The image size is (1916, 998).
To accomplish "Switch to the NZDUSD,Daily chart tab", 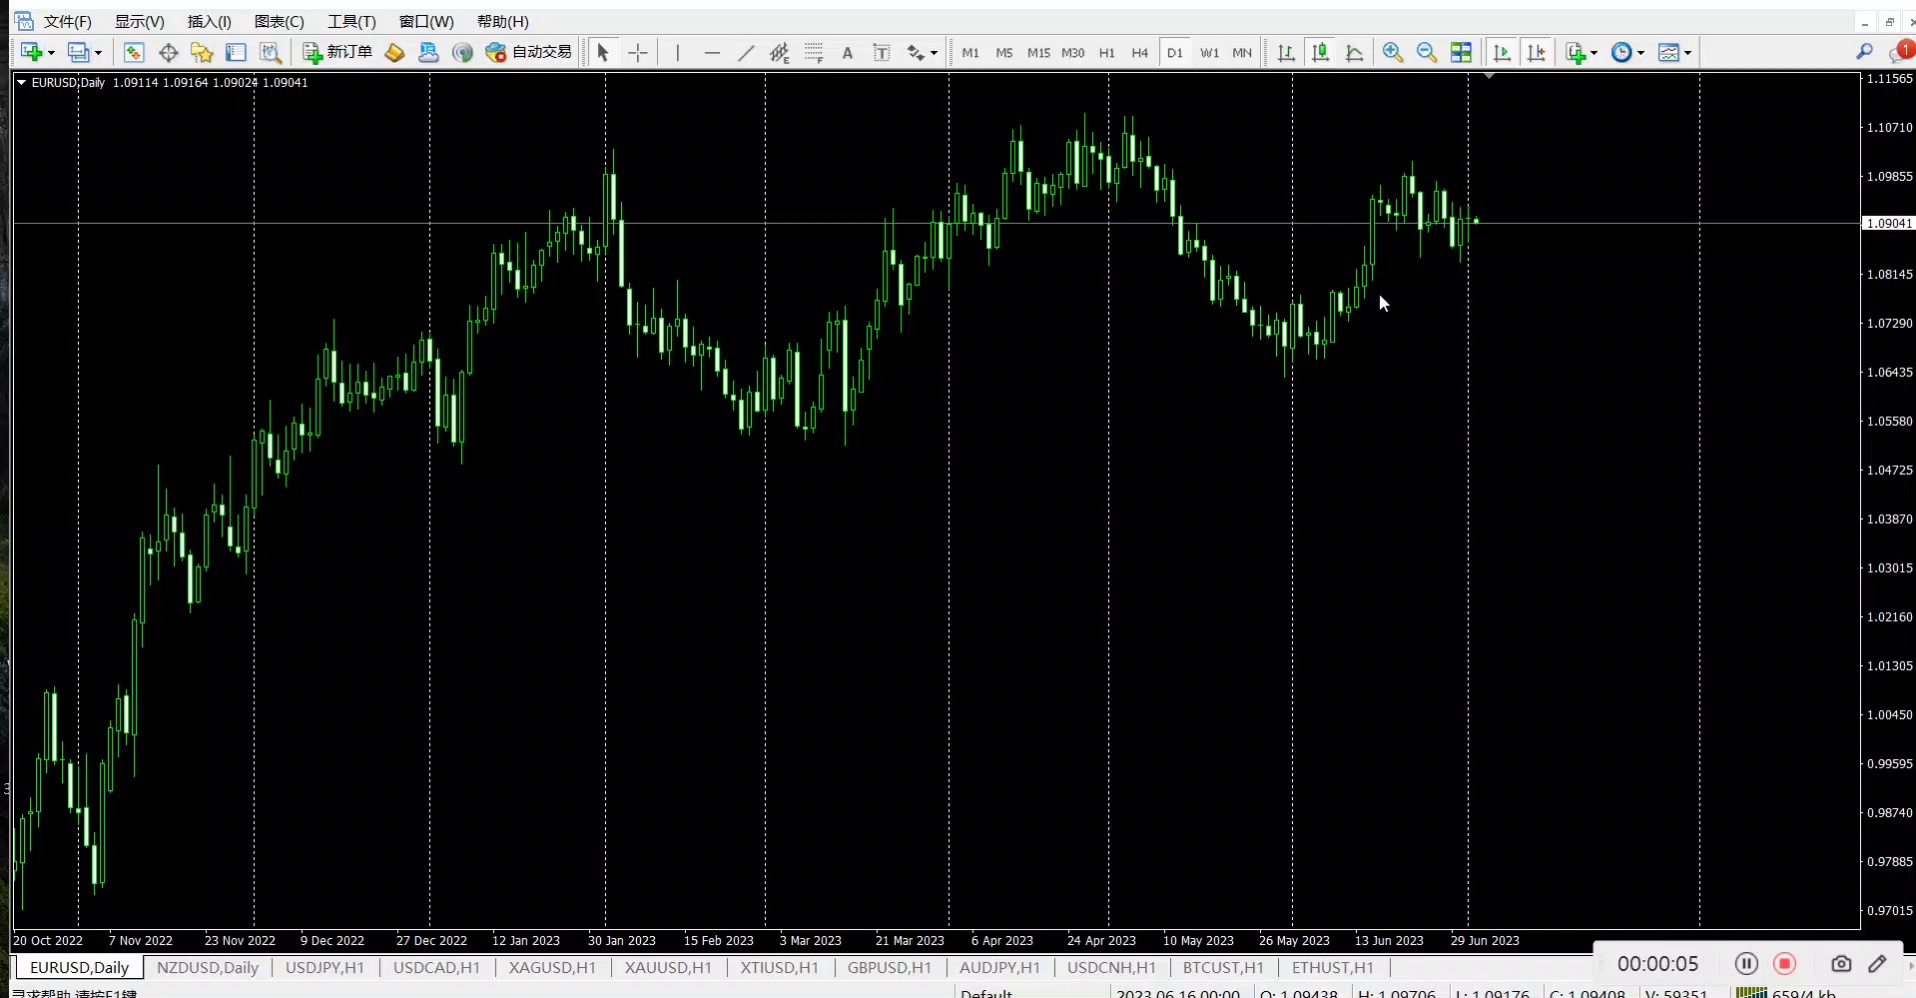I will (208, 967).
